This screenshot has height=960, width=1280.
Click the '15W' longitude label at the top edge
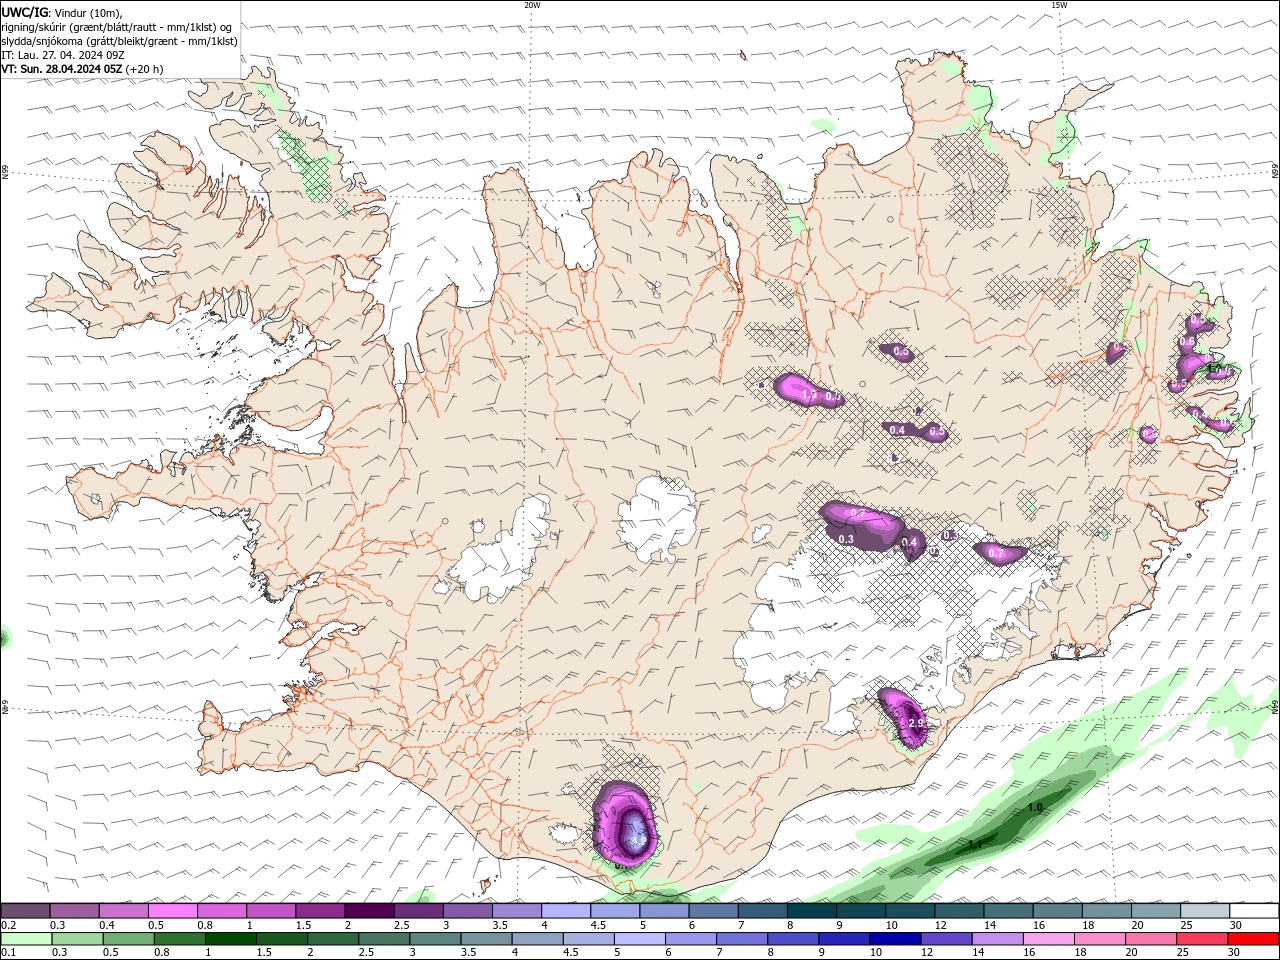pyautogui.click(x=1059, y=5)
